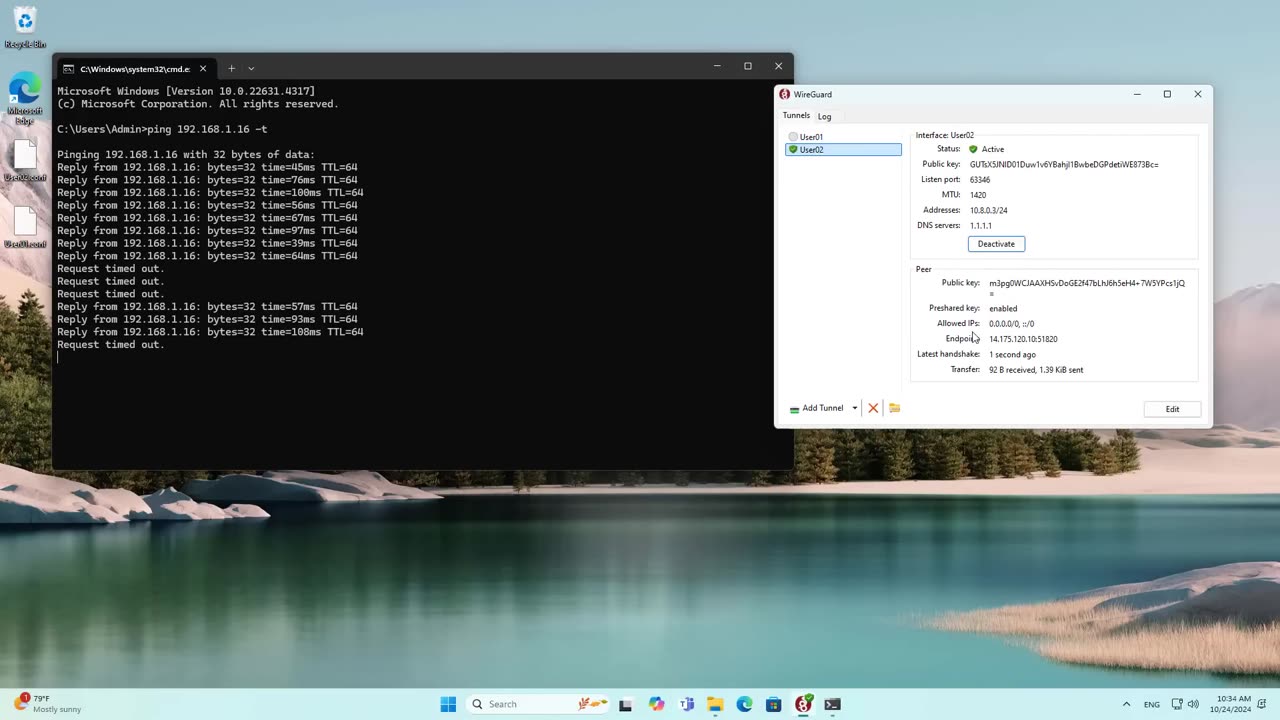Image resolution: width=1280 pixels, height=720 pixels.
Task: Click the DNS servers value 1.1.1.1
Action: click(x=981, y=226)
